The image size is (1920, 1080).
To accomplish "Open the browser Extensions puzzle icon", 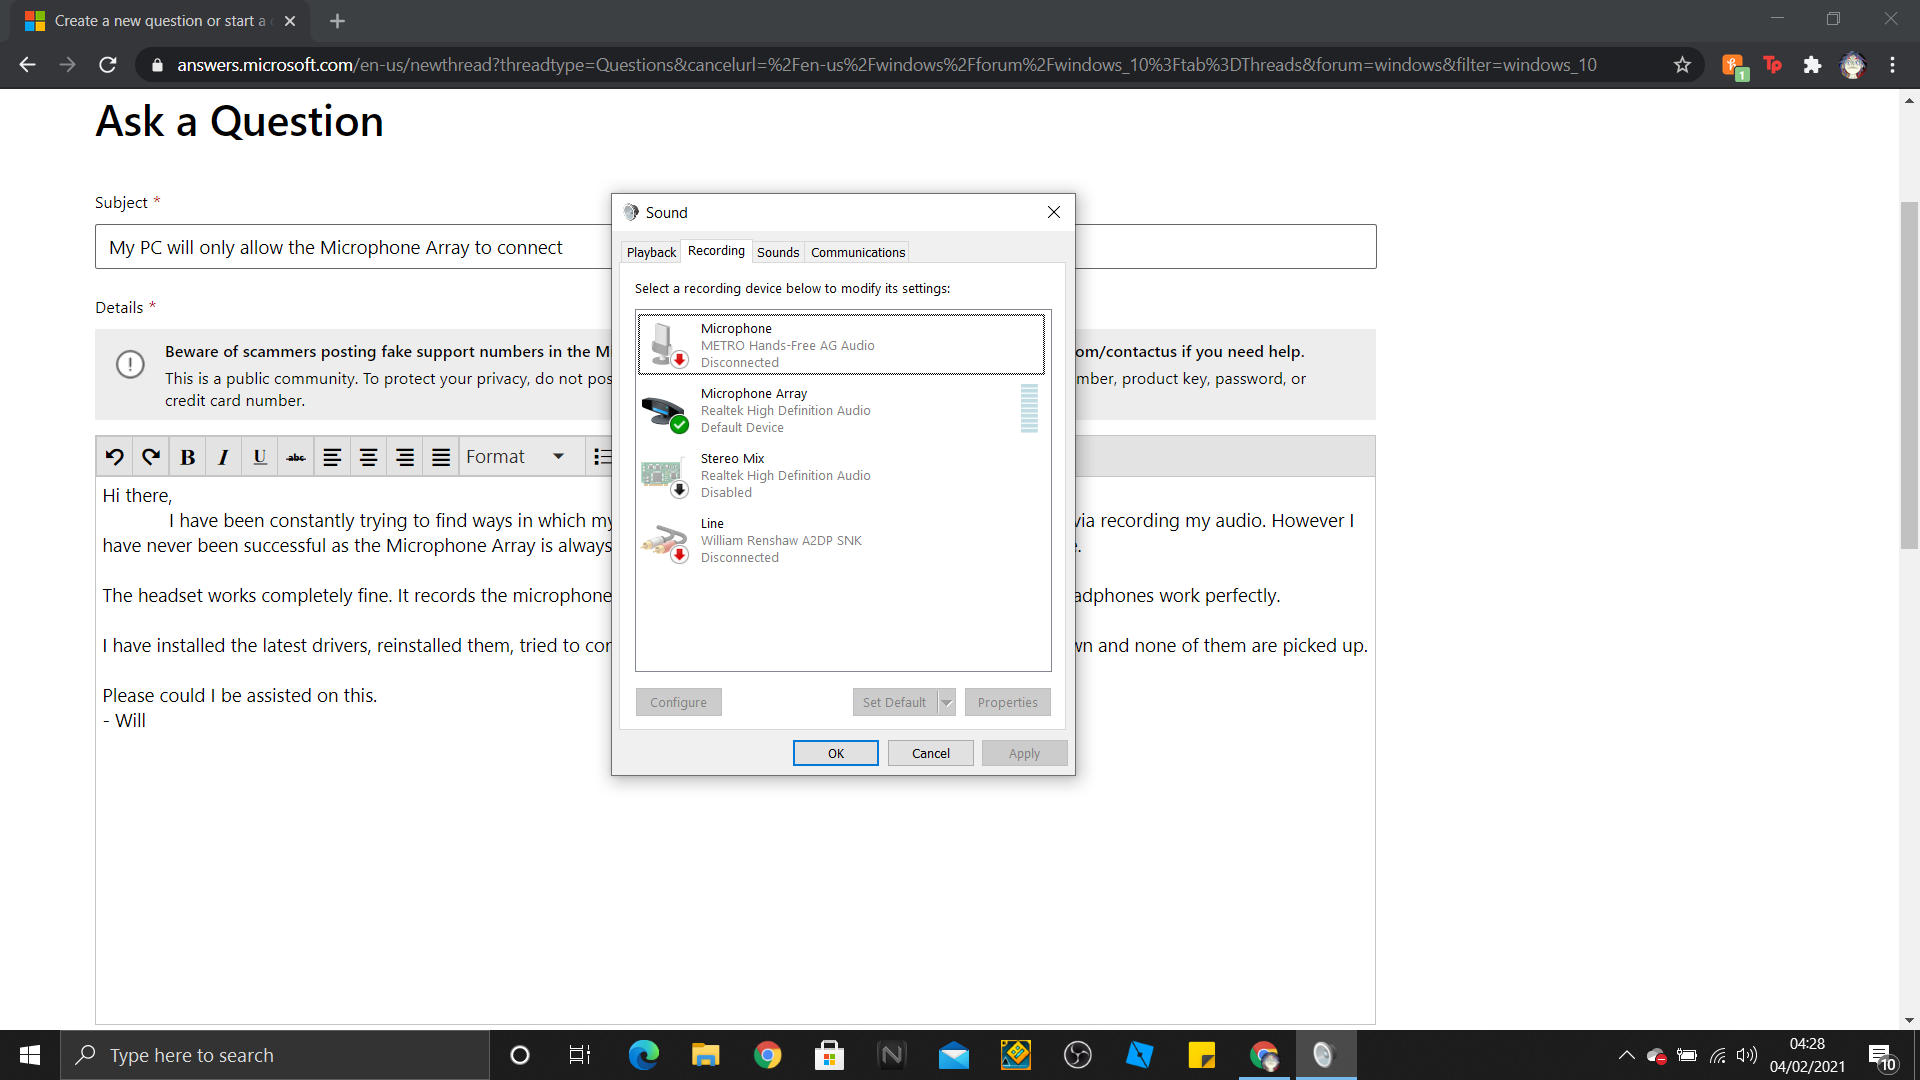I will coord(1812,65).
